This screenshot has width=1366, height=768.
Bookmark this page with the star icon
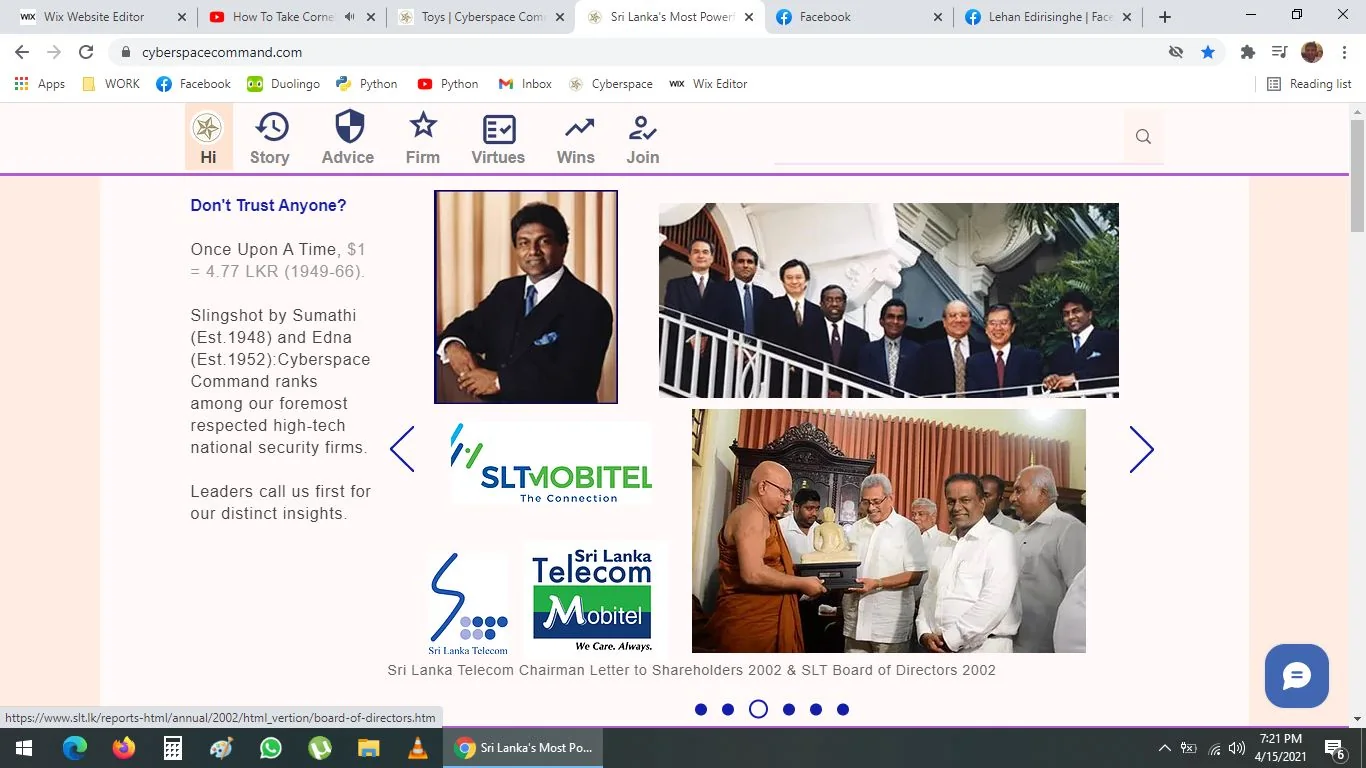(1208, 52)
